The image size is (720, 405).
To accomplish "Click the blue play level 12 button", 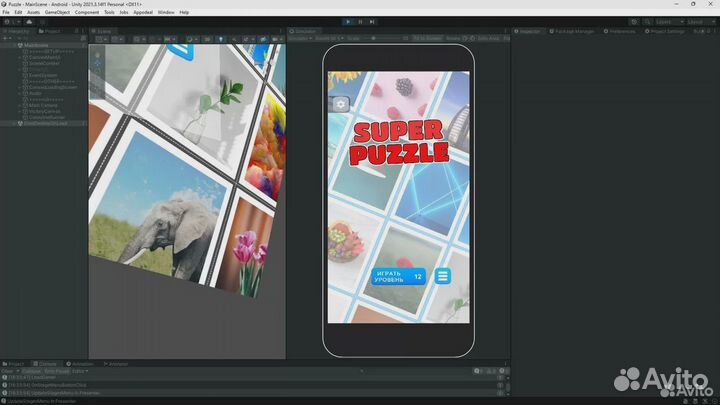I will tap(399, 276).
